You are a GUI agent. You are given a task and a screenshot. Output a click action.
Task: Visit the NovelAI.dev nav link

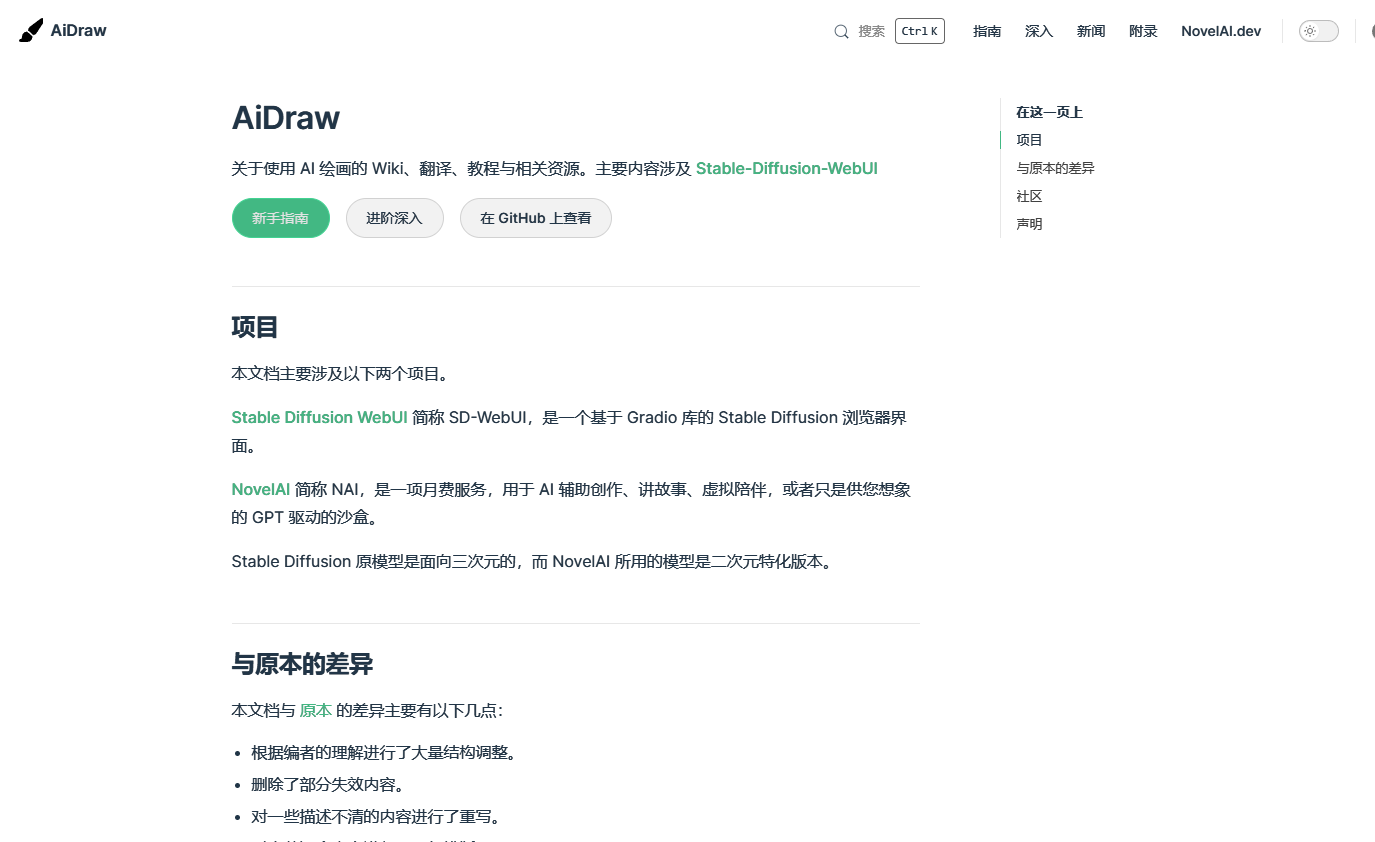click(1221, 31)
